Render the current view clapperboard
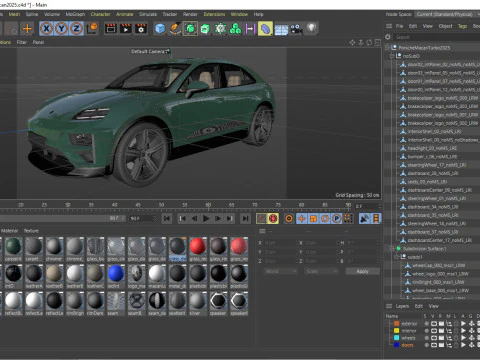Screen dimensions: 480x360 [111, 29]
